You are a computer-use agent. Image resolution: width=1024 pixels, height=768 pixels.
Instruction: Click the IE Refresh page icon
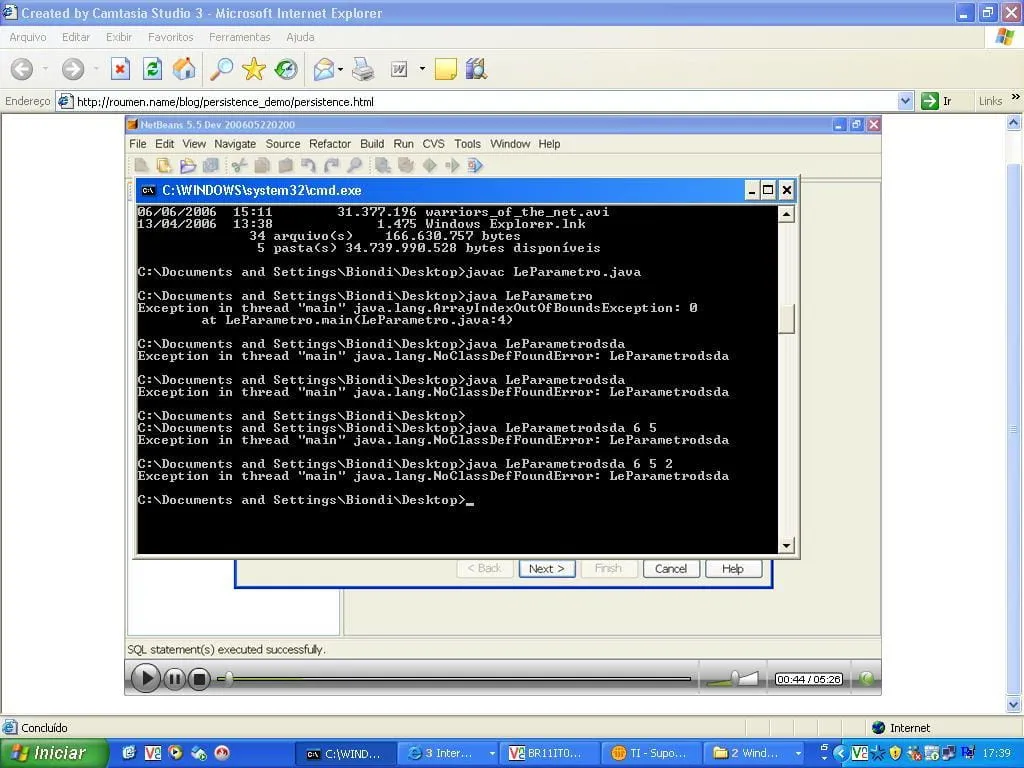(x=152, y=69)
